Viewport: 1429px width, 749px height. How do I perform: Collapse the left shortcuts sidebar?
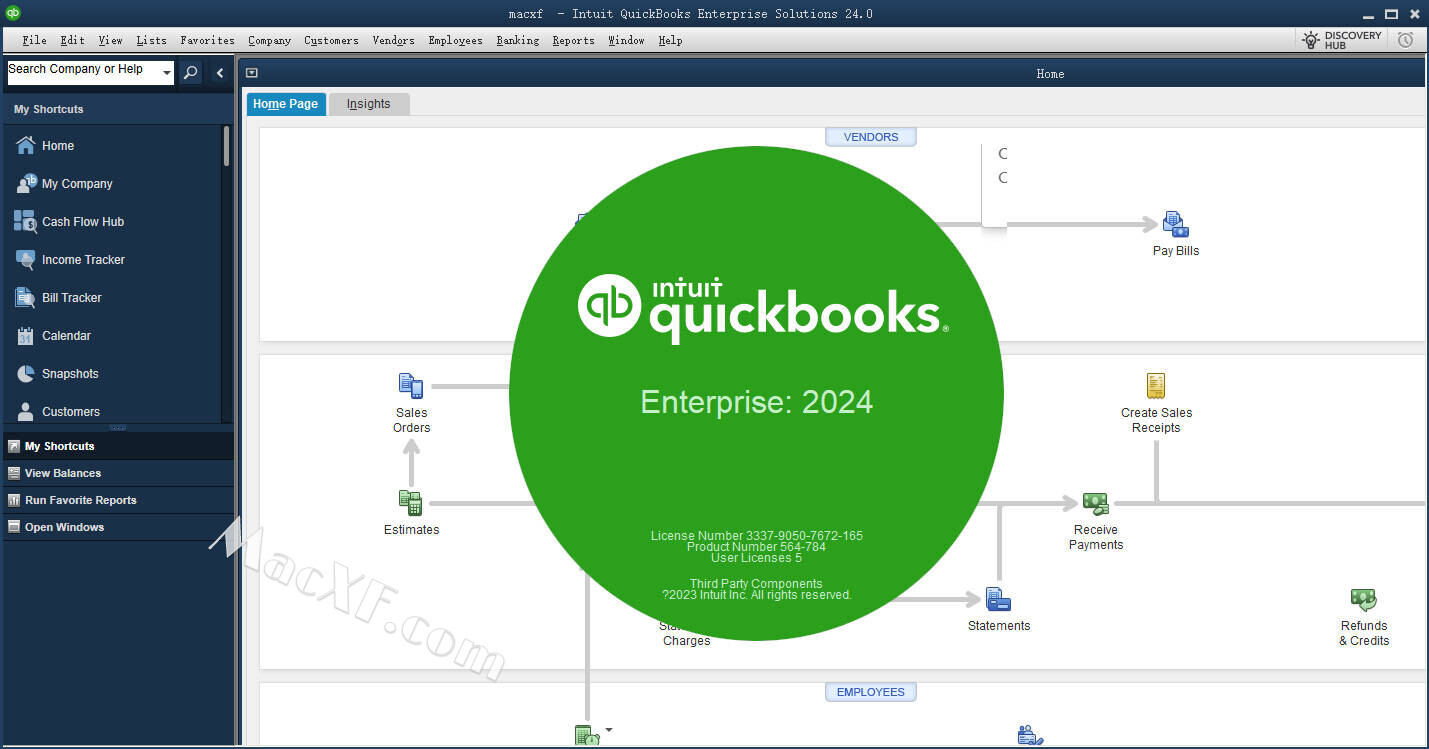click(x=220, y=72)
